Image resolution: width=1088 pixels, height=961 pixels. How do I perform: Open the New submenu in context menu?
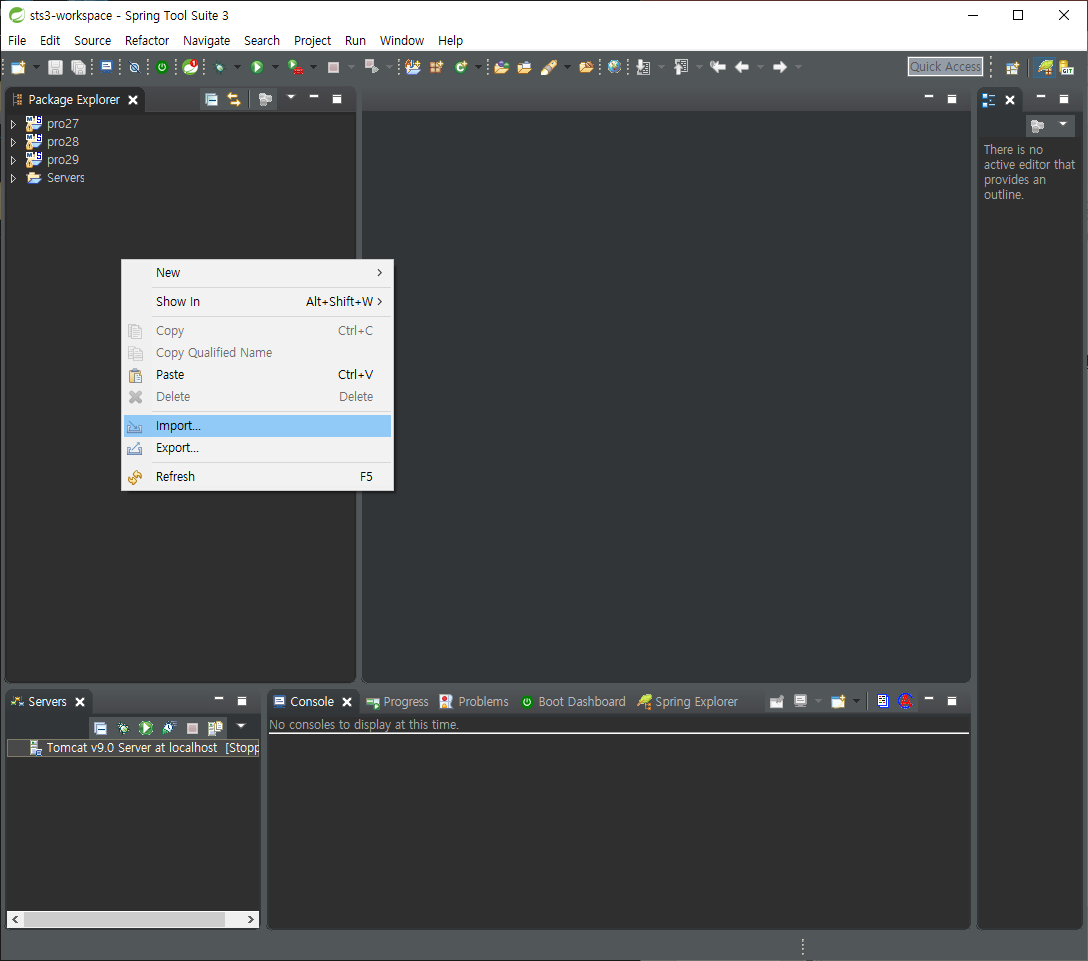tap(257, 273)
